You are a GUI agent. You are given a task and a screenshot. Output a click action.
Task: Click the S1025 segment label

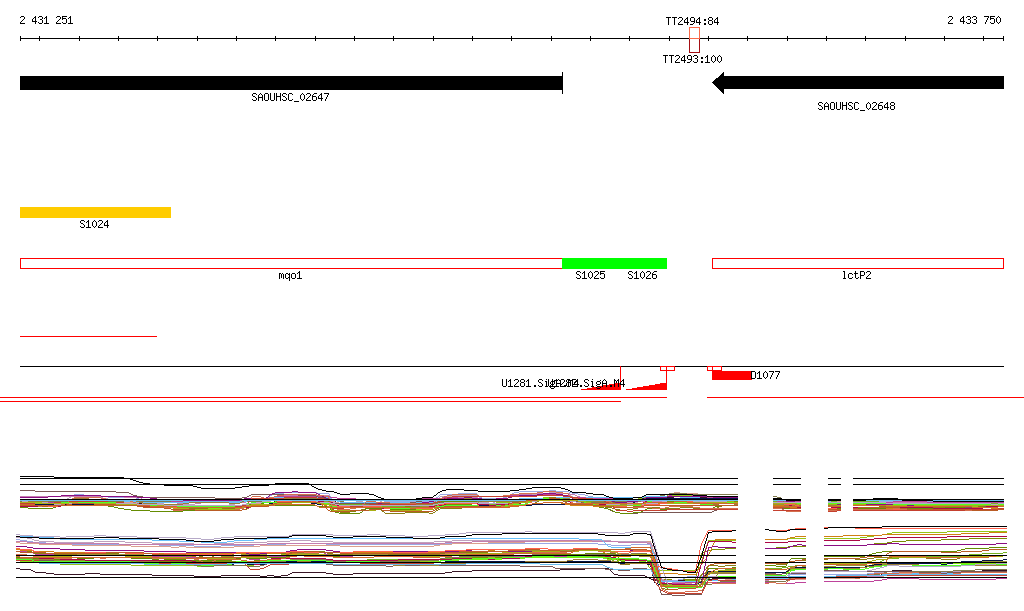coord(590,275)
